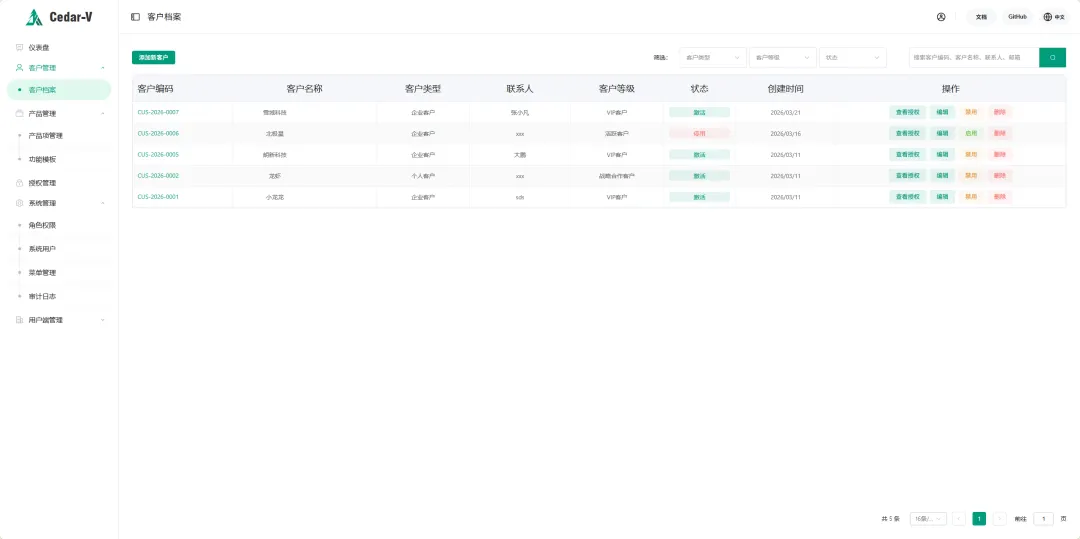This screenshot has width=1080, height=539.
Task: Open customer code CUS-2026-0005 link
Action: click(x=158, y=155)
